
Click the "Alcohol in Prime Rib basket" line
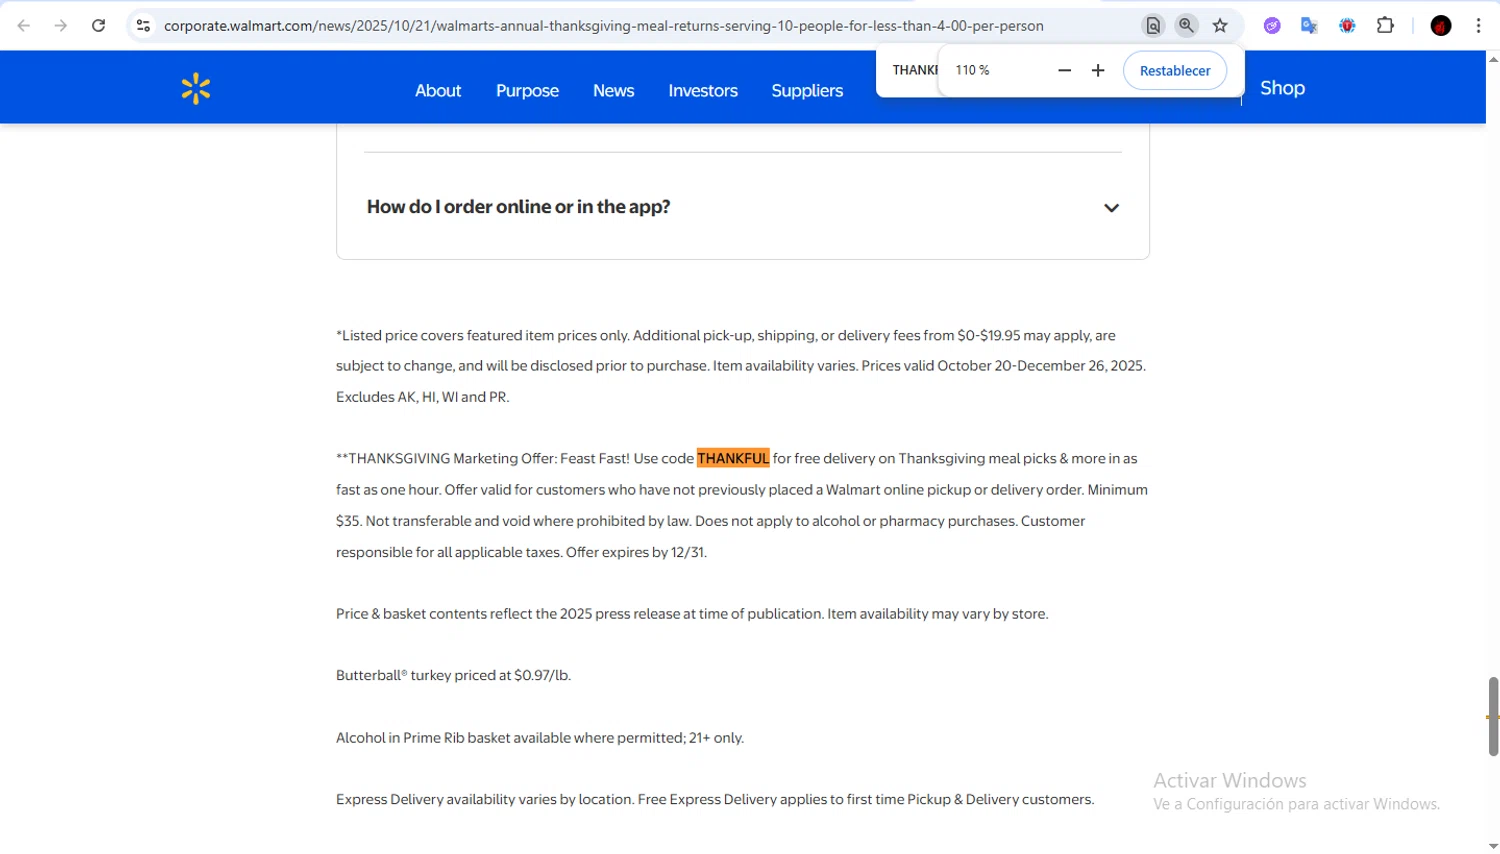(x=540, y=738)
